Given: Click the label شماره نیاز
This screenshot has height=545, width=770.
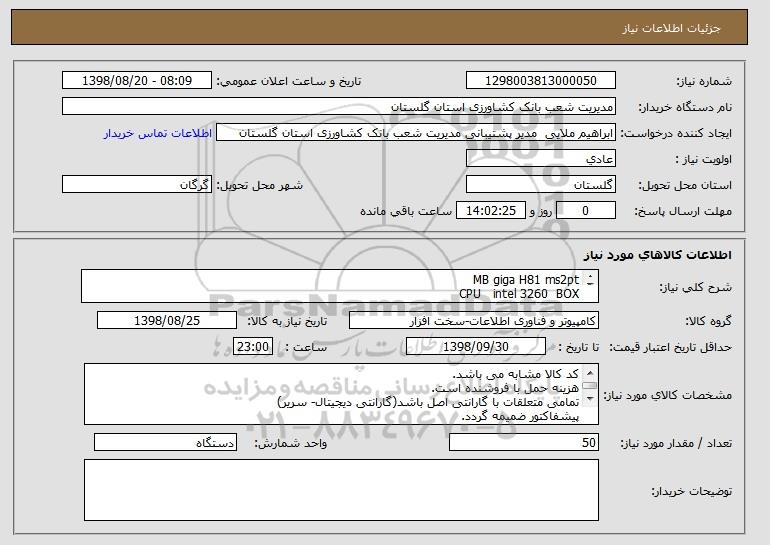Looking at the screenshot, I should pyautogui.click(x=704, y=81).
